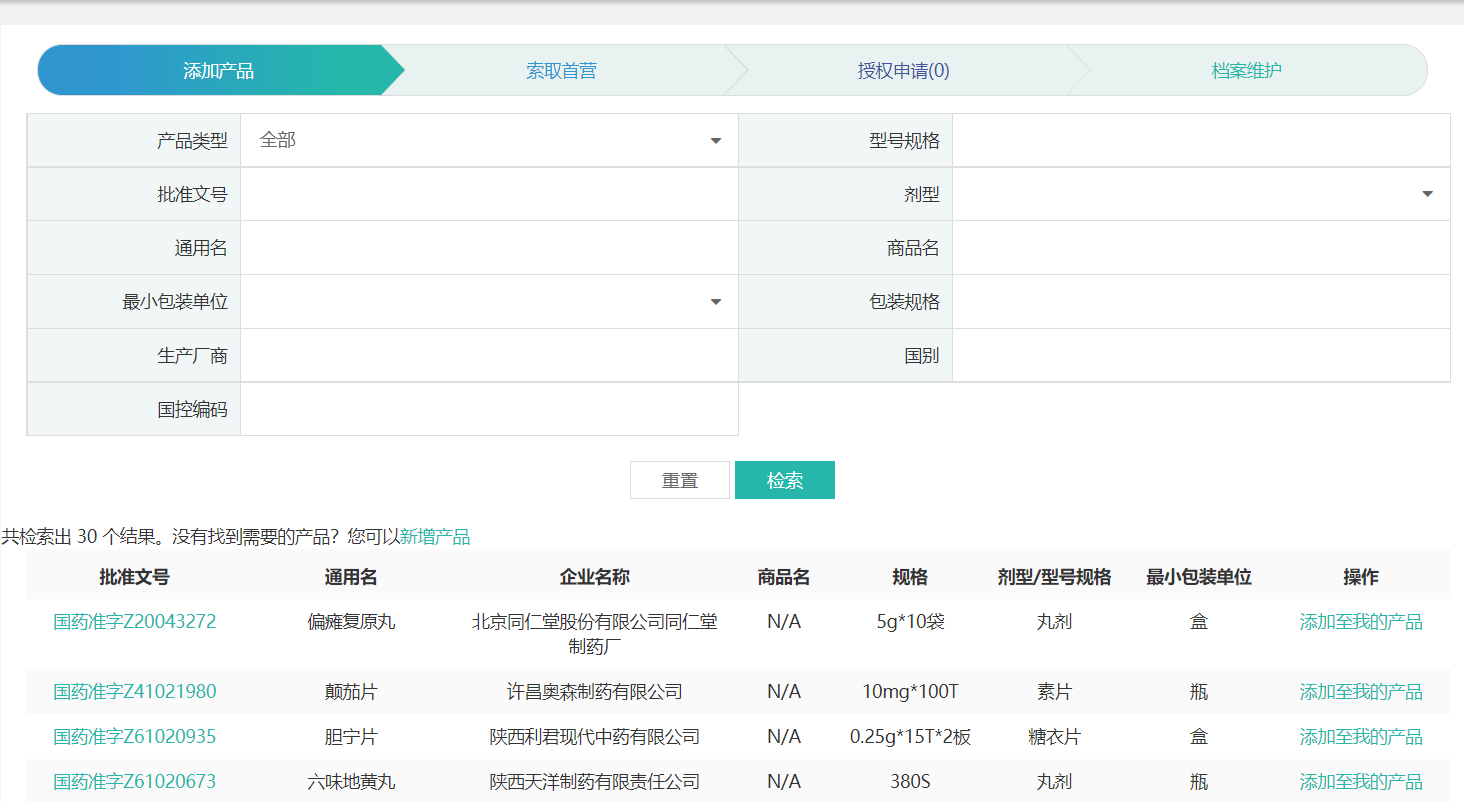This screenshot has height=802, width=1464.
Task: Click the 检索 search button
Action: pyautogui.click(x=784, y=480)
